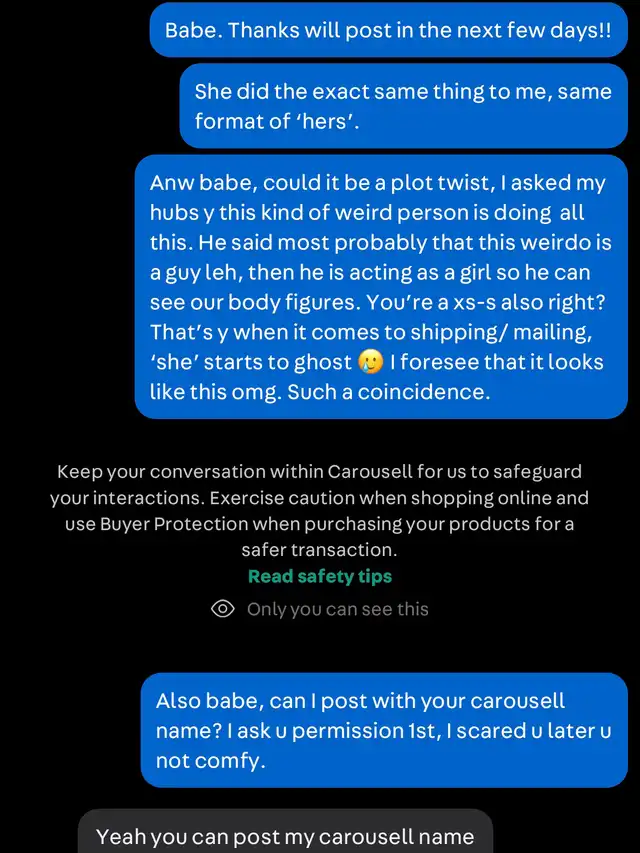This screenshot has width=640, height=853.
Task: Click the 'Keep your conversation within Carousell' notice
Action: pyautogui.click(x=319, y=510)
